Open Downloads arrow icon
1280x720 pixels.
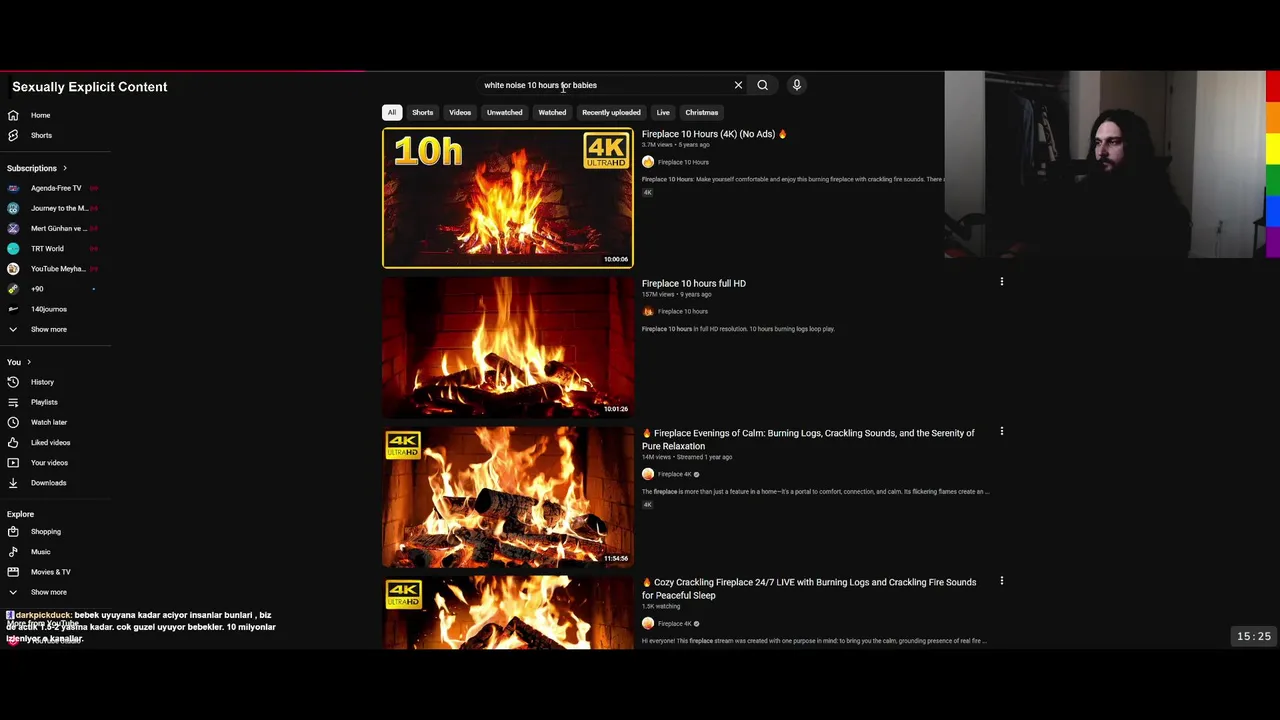[x=13, y=482]
